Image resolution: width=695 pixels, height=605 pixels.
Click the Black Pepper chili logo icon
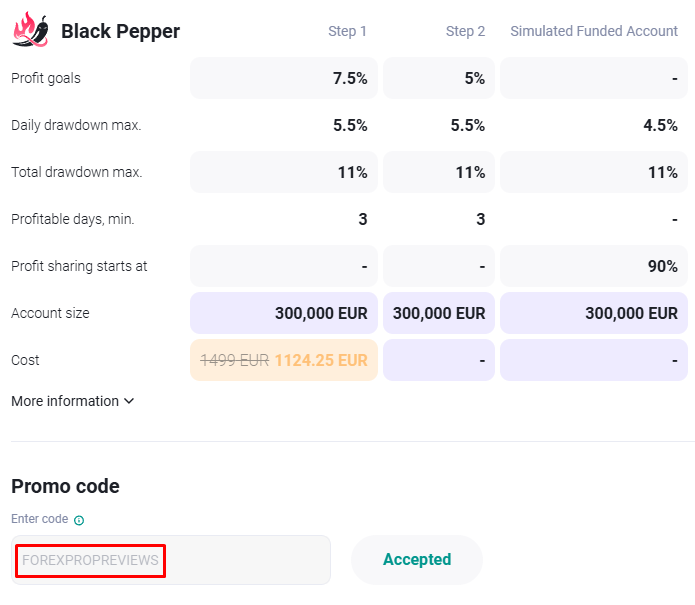(x=31, y=30)
